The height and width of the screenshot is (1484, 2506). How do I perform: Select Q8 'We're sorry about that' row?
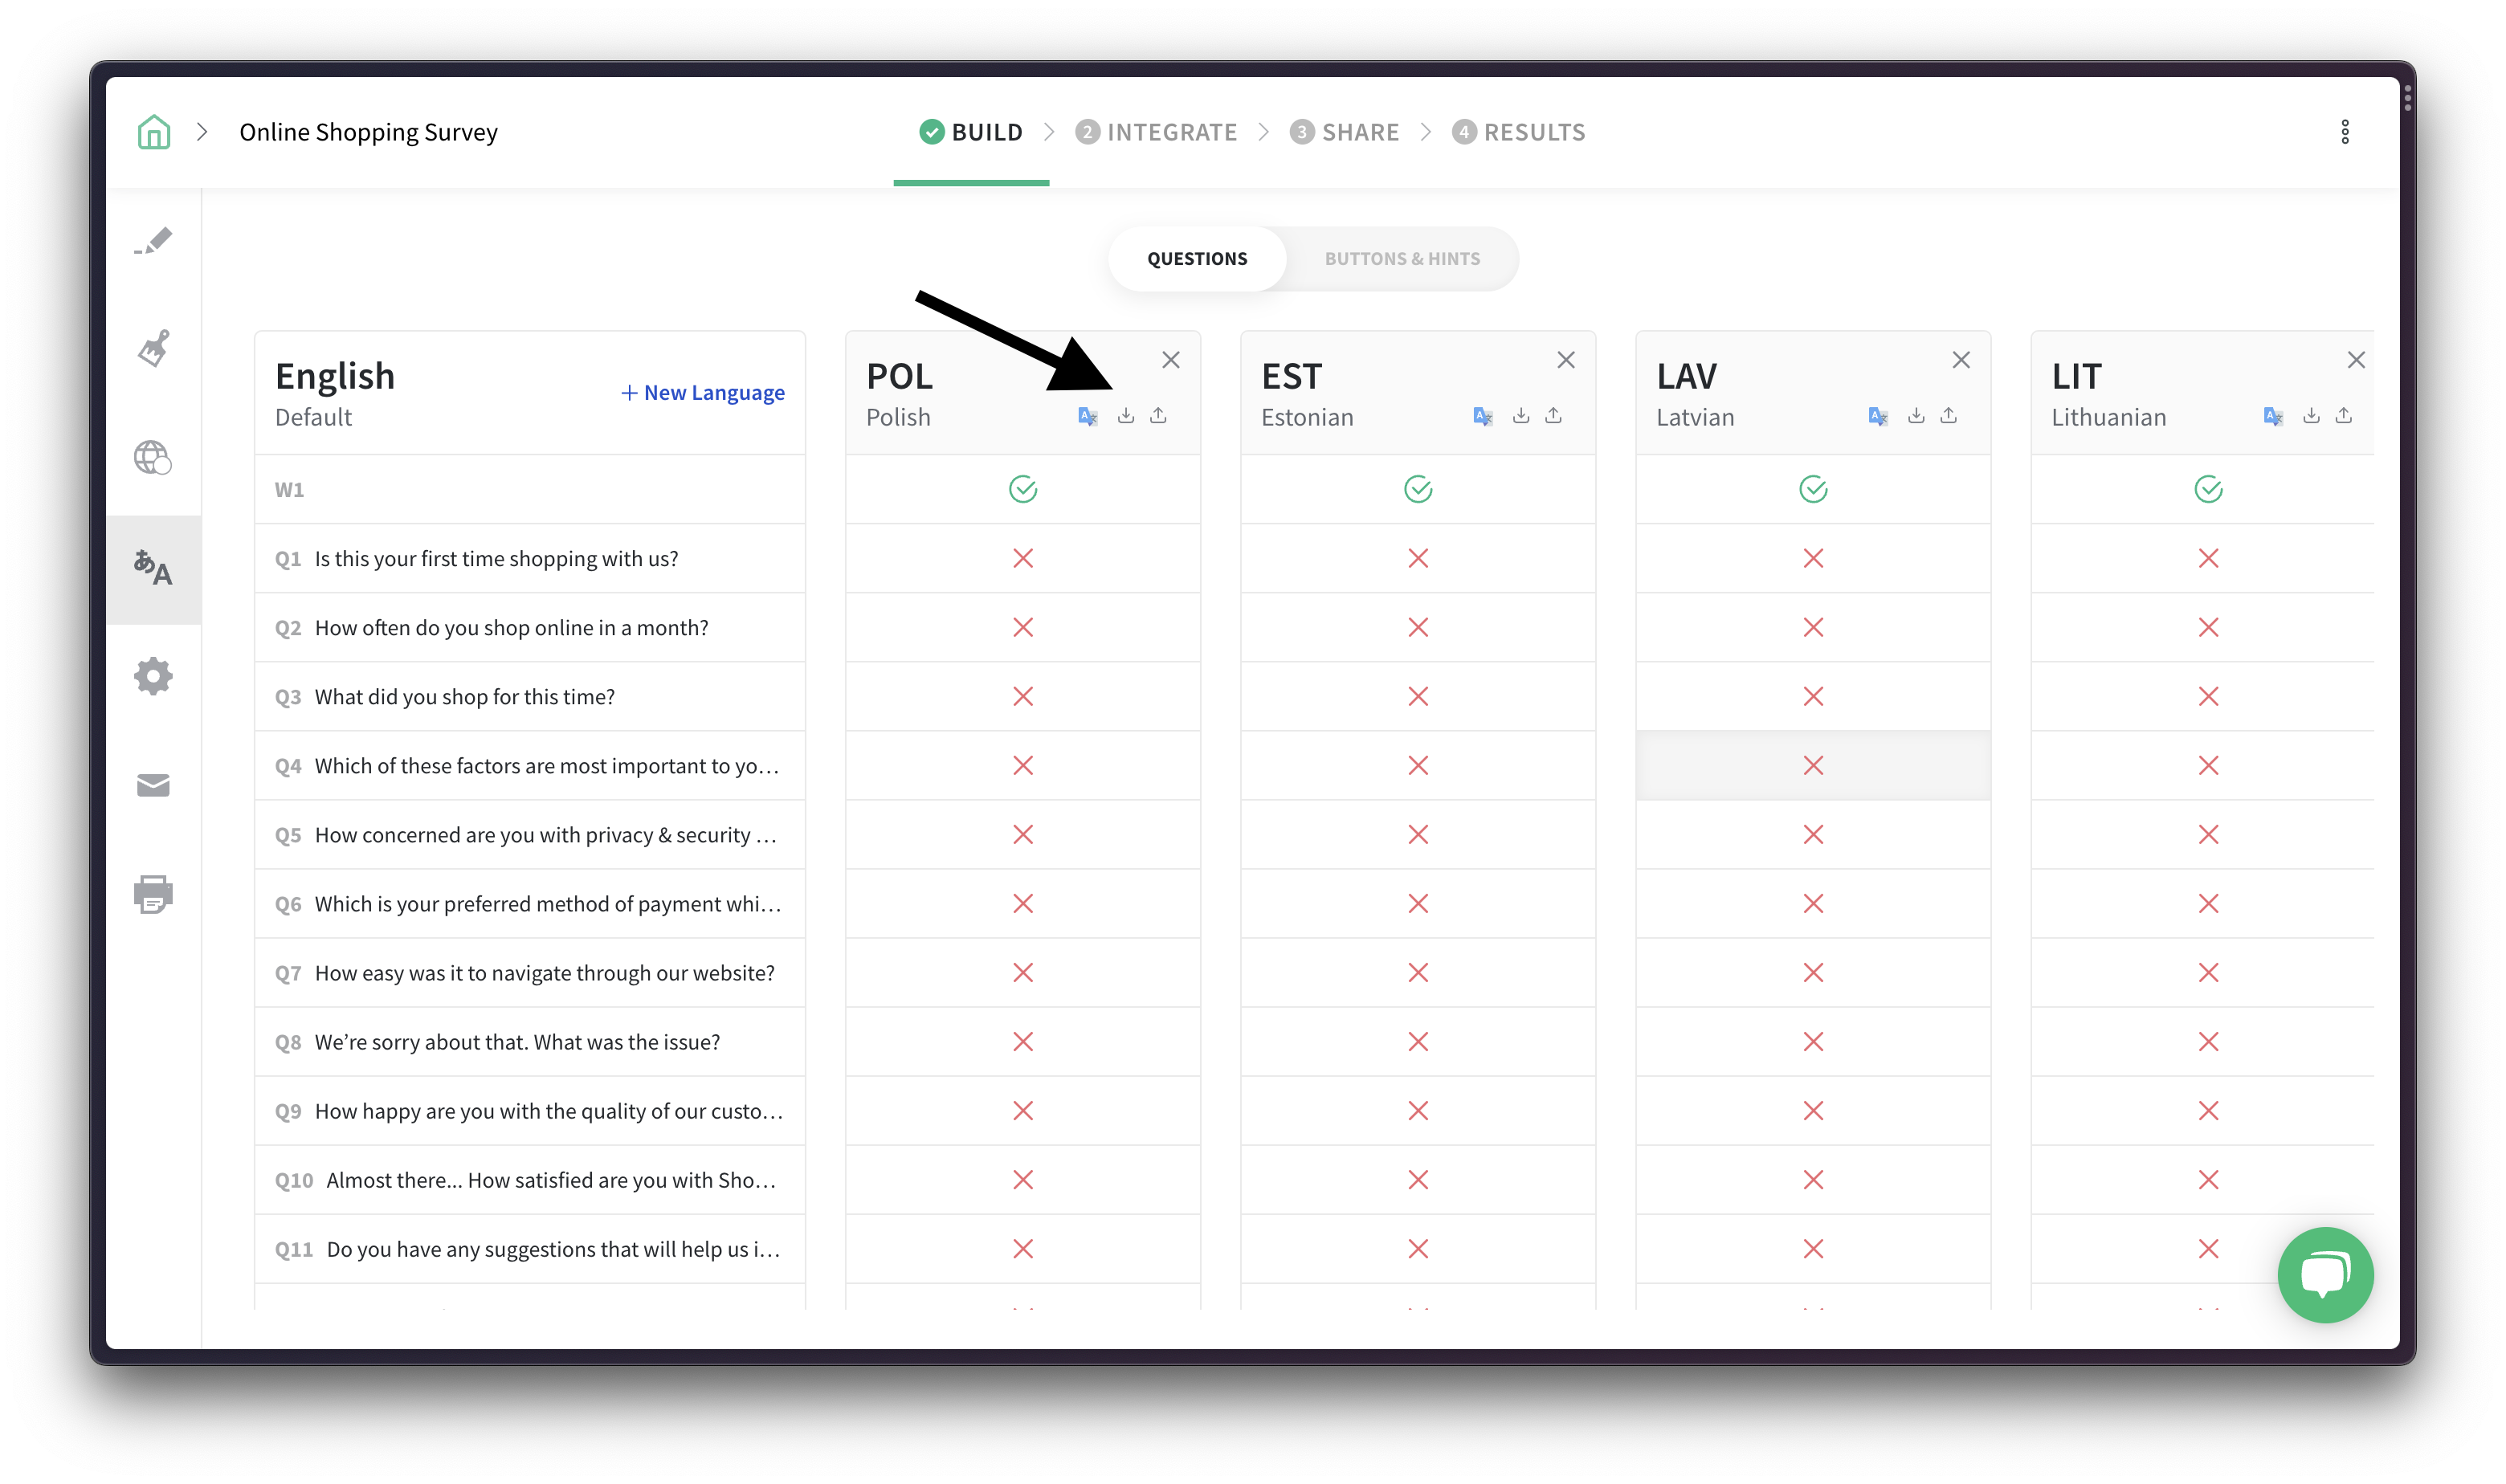tap(530, 1042)
